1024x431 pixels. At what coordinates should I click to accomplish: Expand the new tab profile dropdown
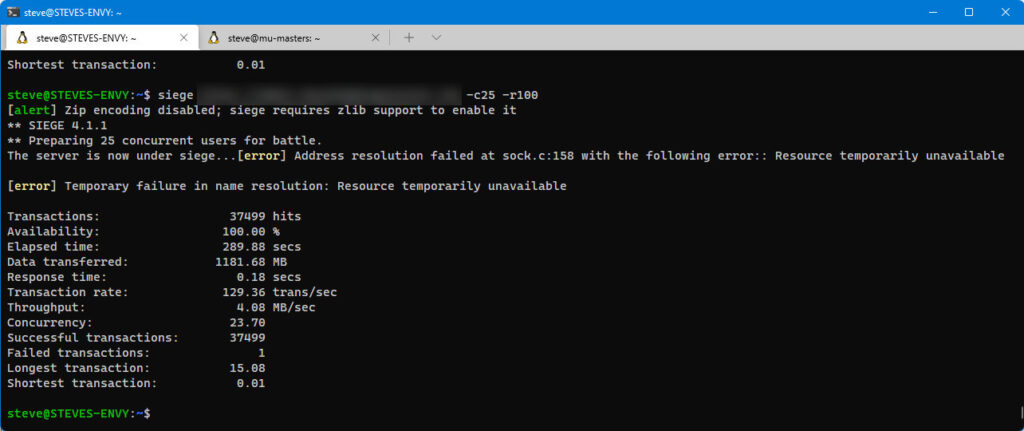[437, 38]
